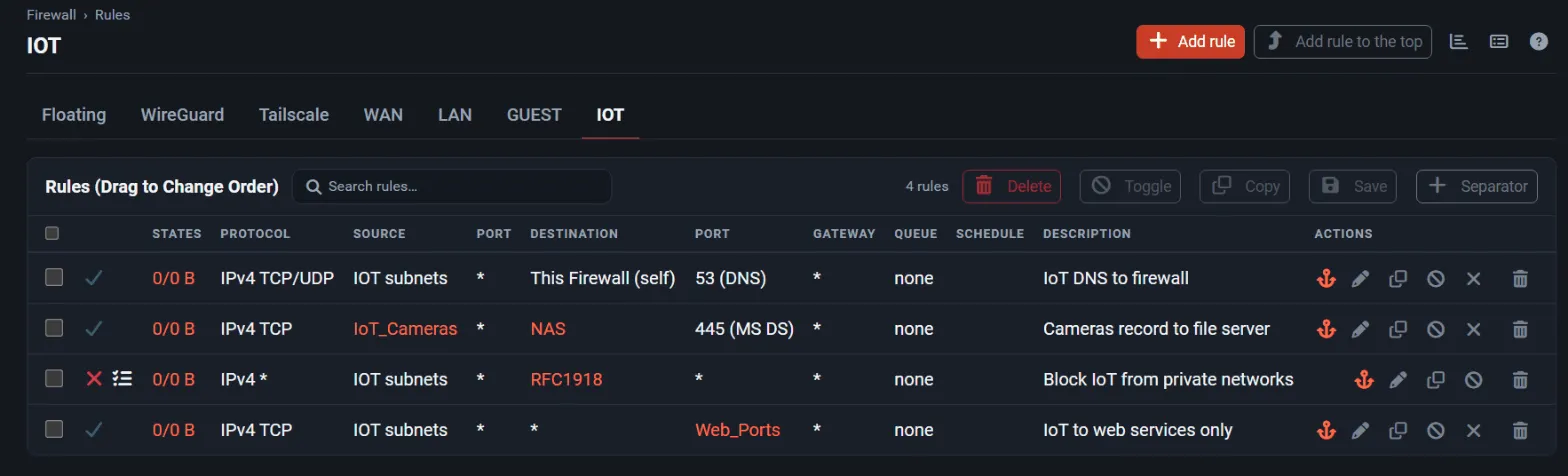Click anchor icon for Cameras record to file server

click(1326, 329)
